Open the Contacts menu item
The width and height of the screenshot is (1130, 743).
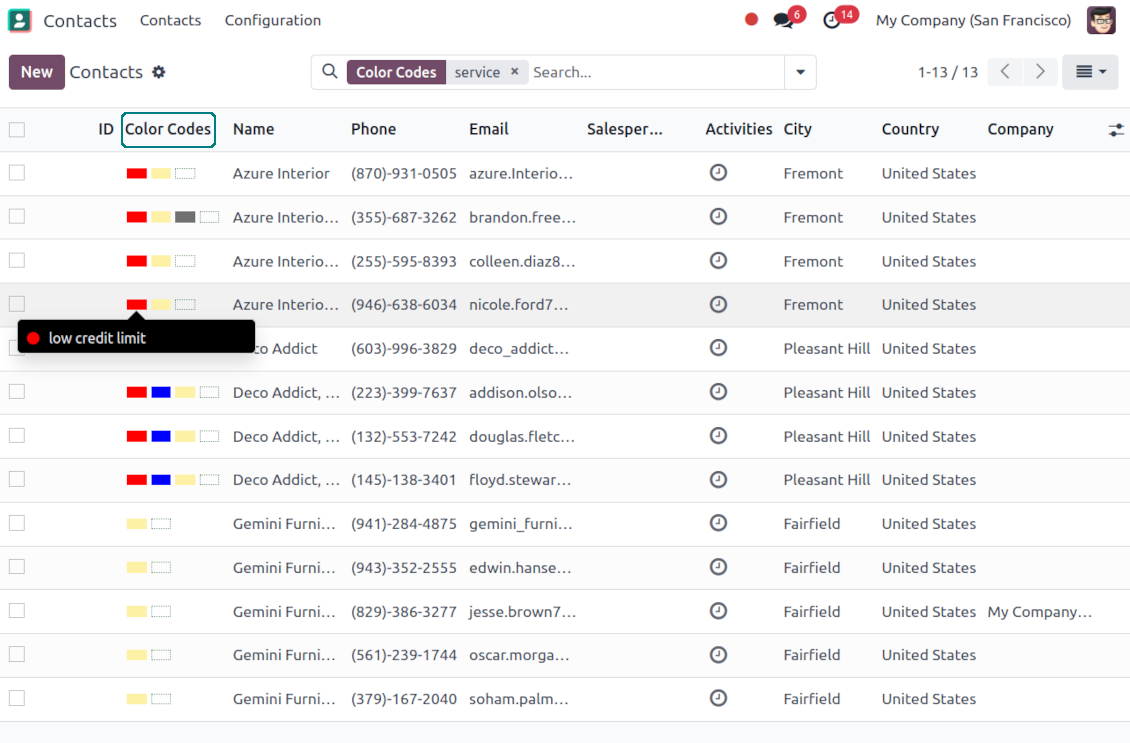pos(170,20)
